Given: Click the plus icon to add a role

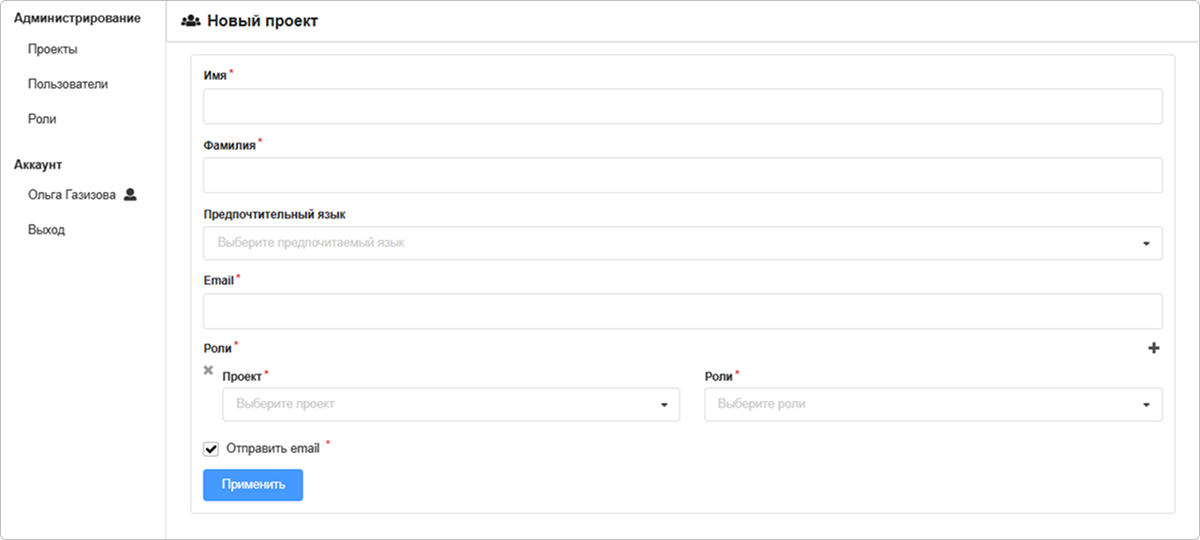Looking at the screenshot, I should (1154, 349).
